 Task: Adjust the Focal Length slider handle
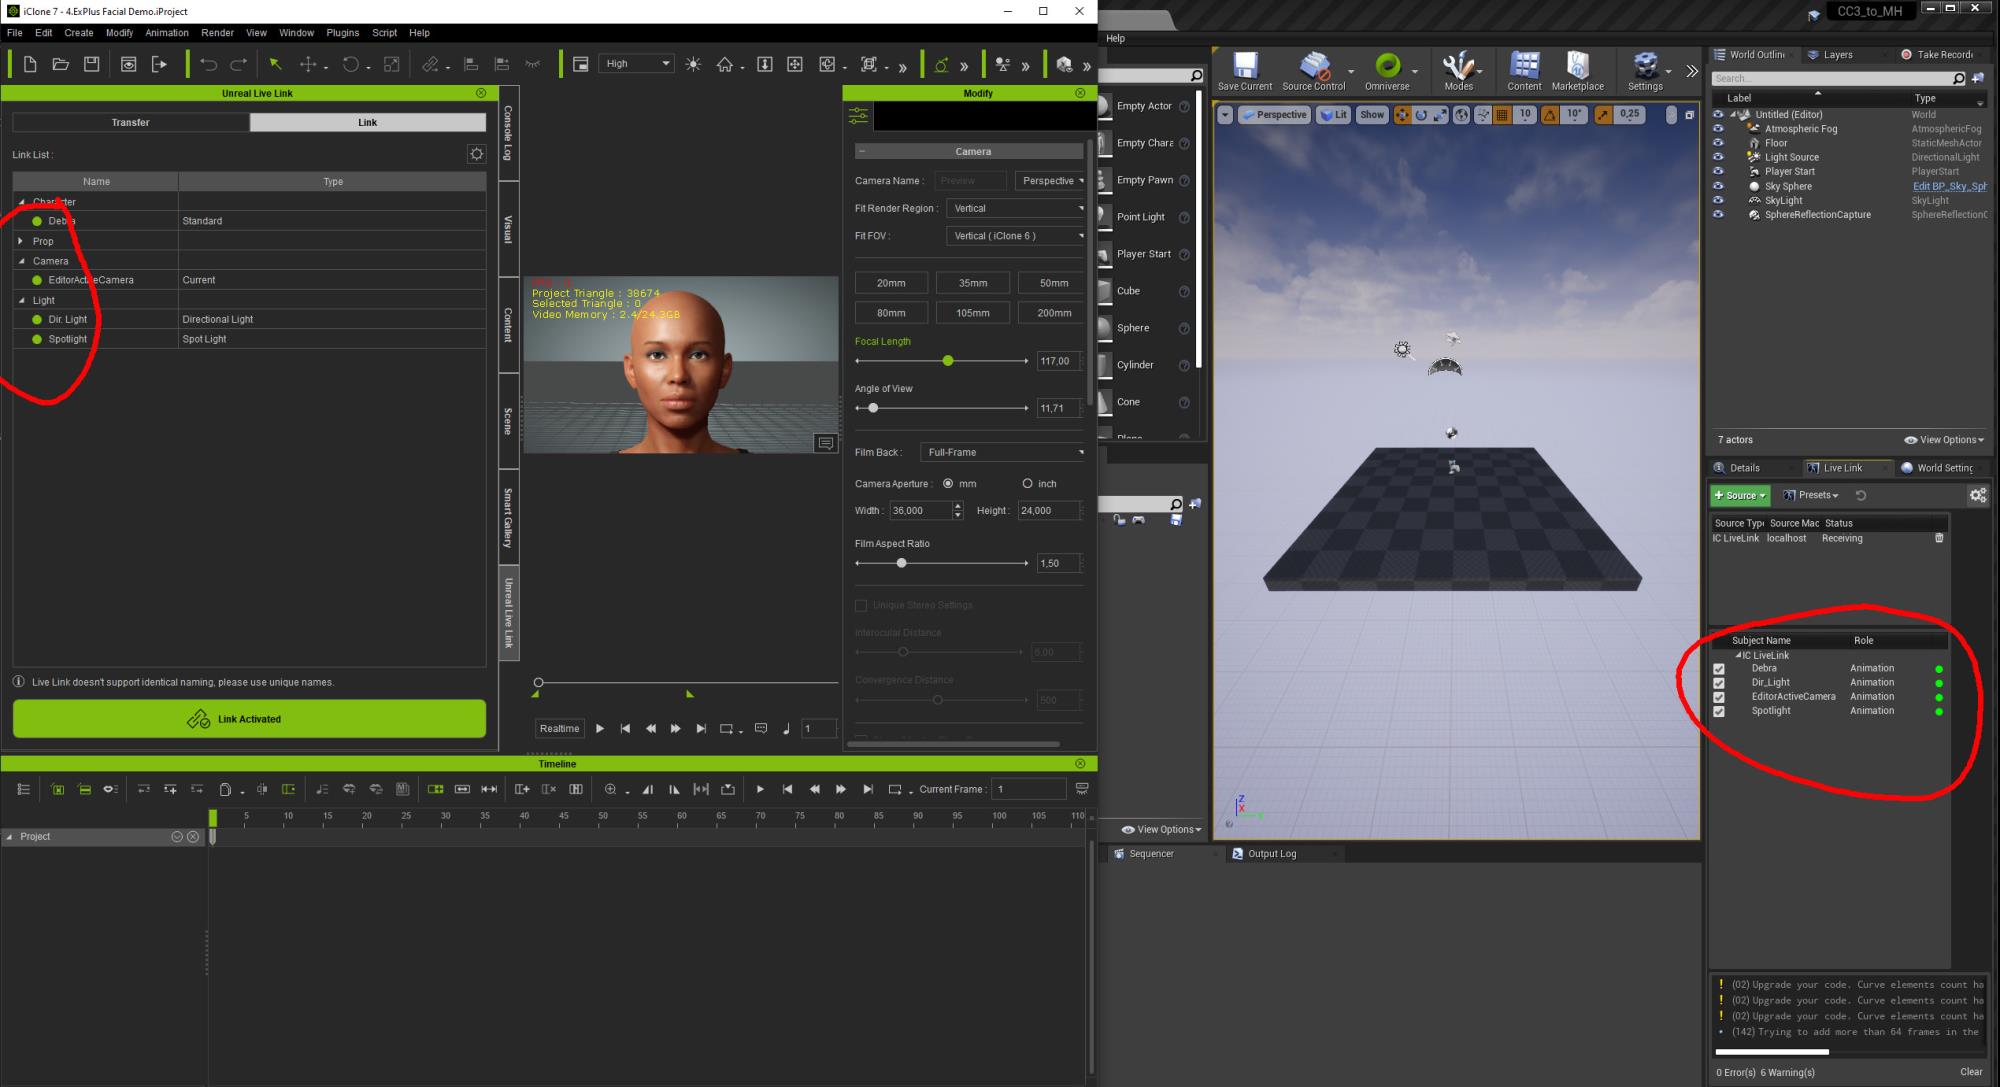(x=948, y=361)
